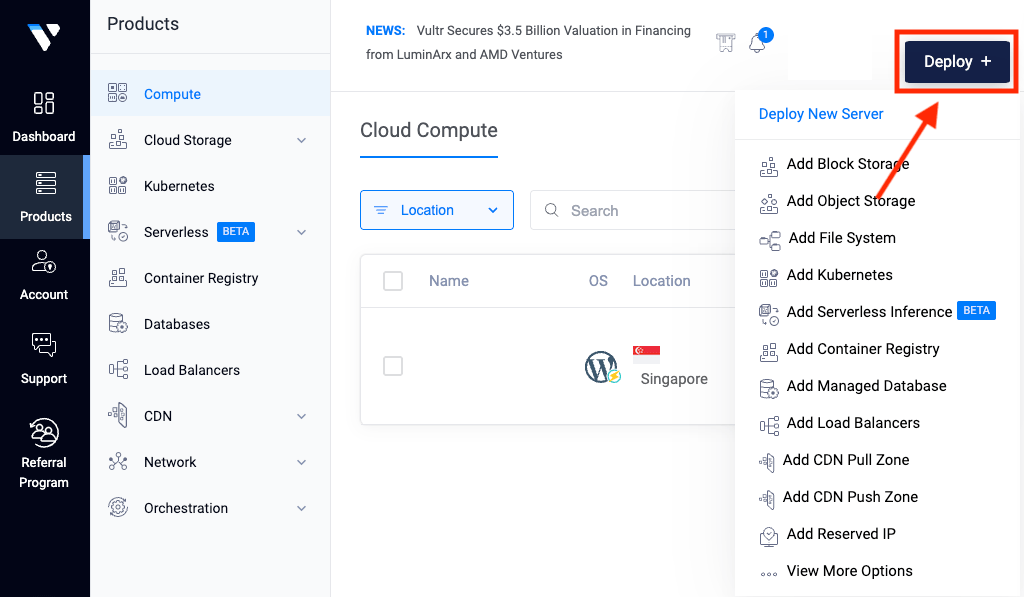Open the Databases products page label
Screen dimensions: 1024x597
(x=177, y=324)
